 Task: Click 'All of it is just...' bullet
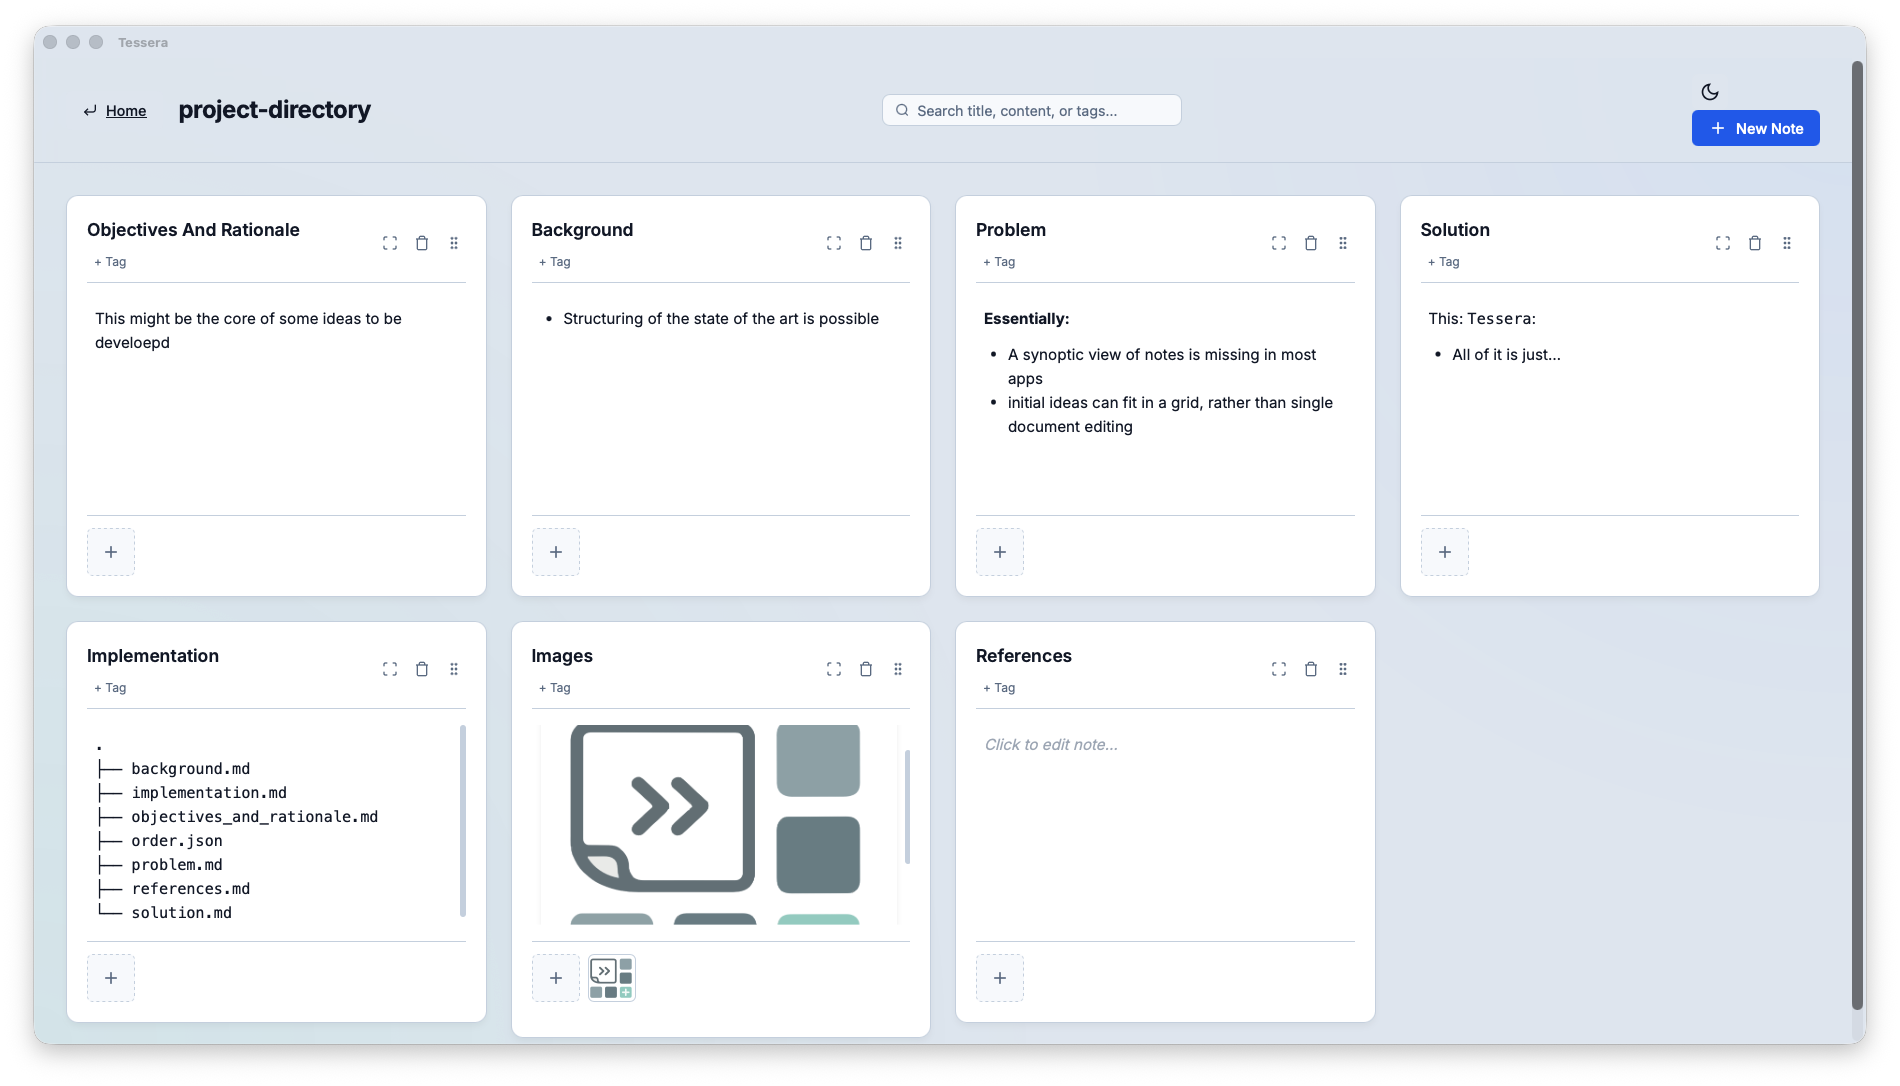click(1506, 354)
